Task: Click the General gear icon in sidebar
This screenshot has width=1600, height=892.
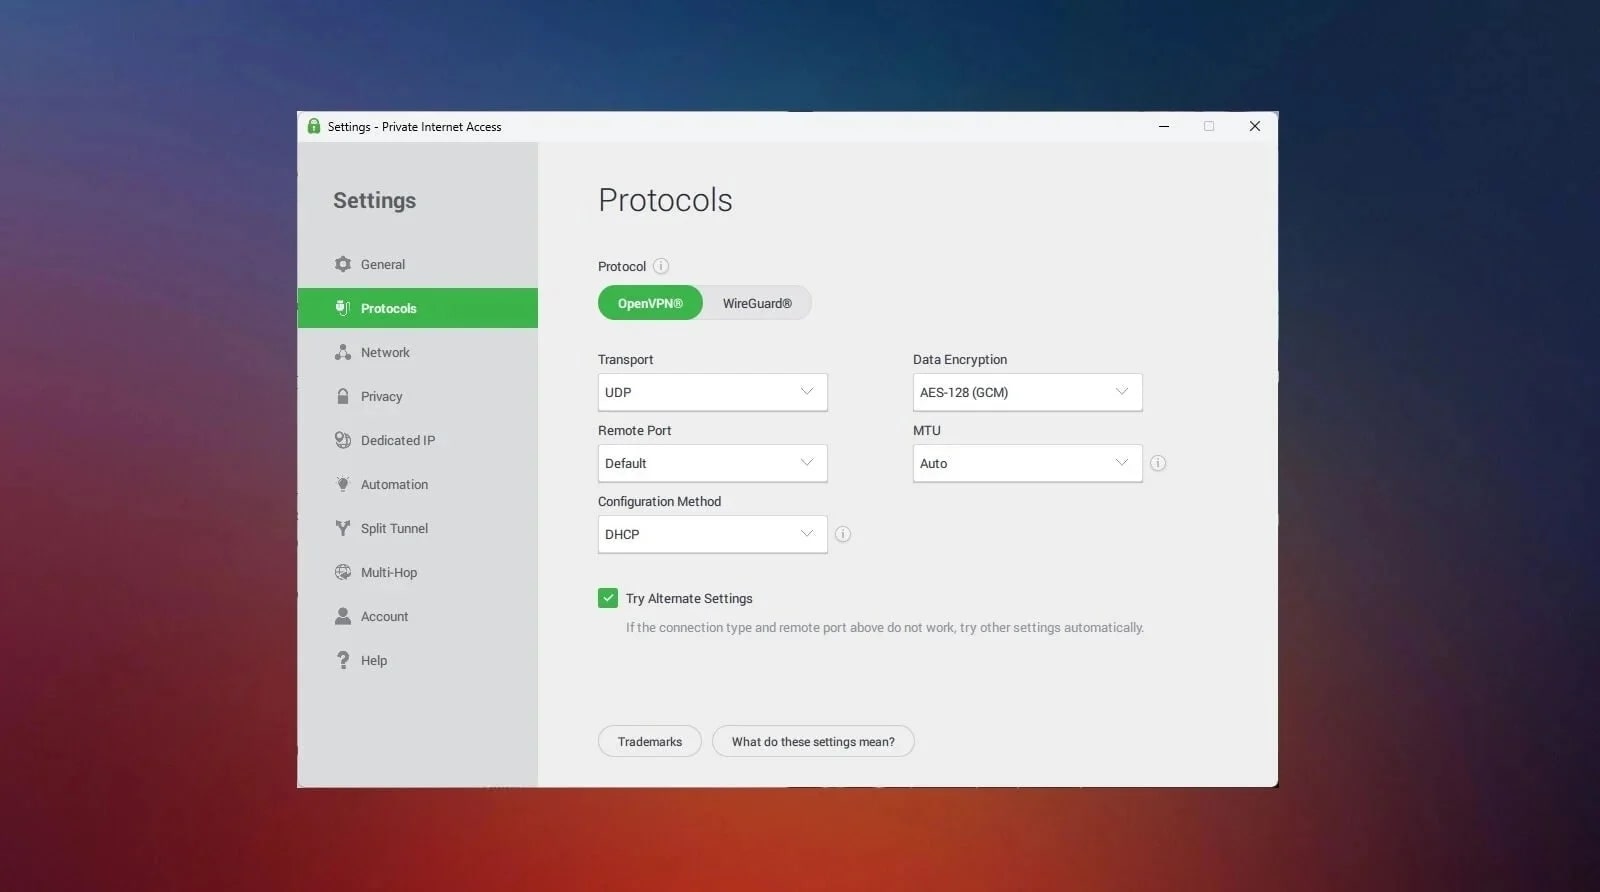Action: (x=343, y=264)
